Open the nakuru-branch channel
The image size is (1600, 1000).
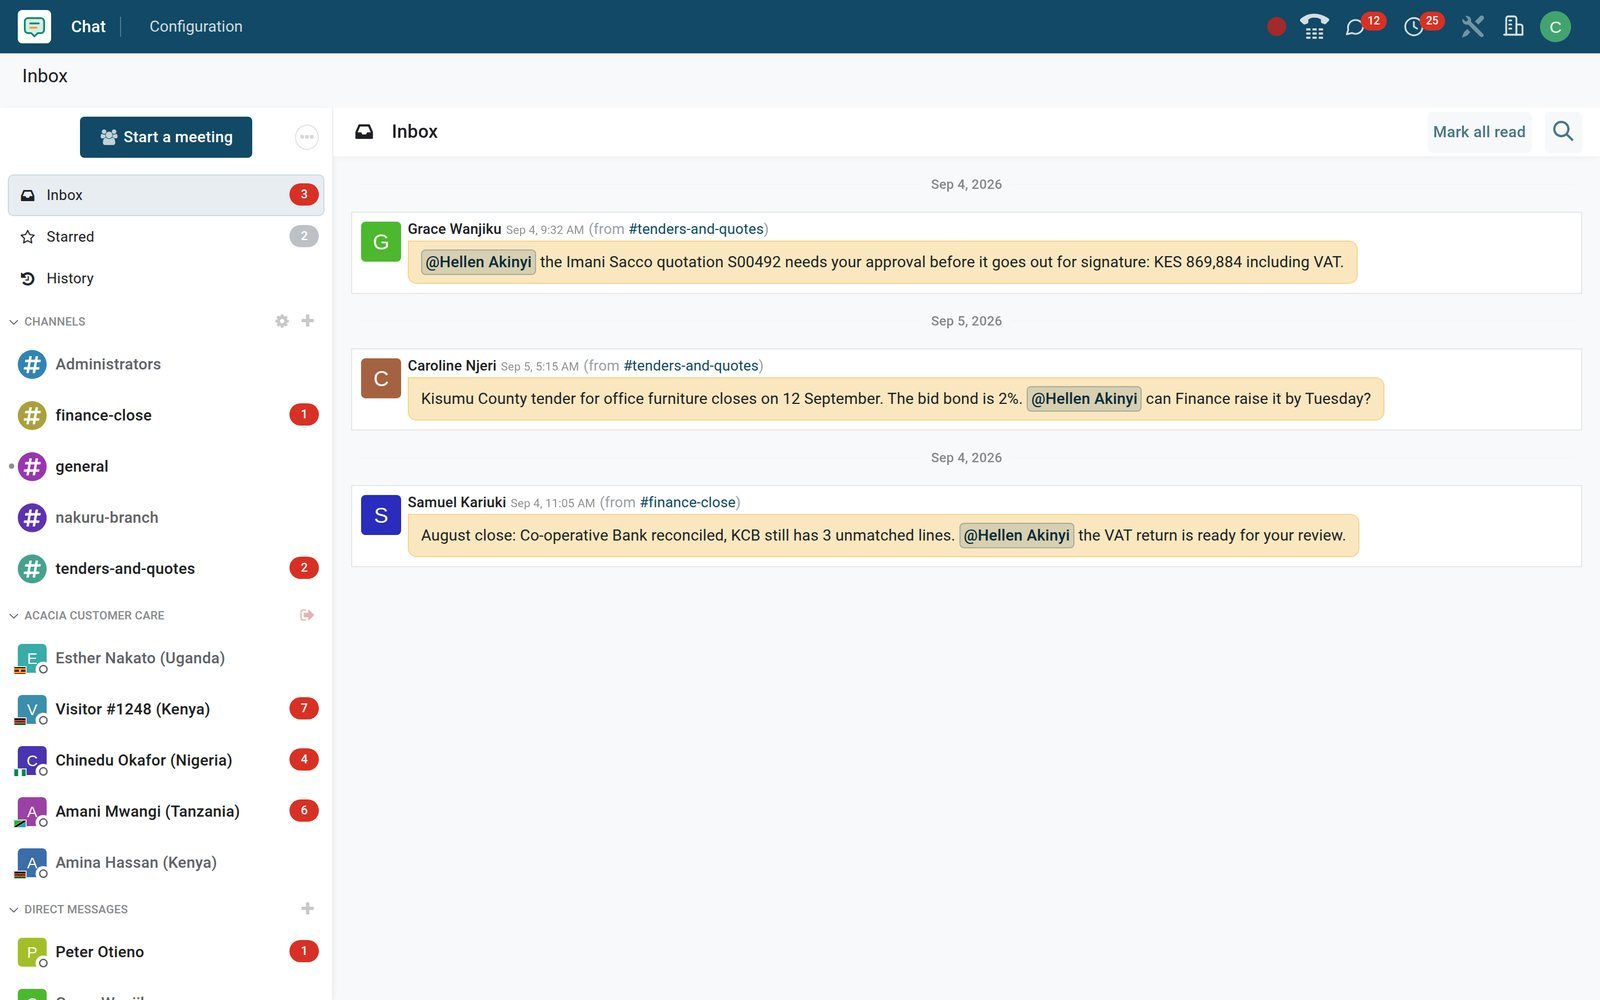point(166,518)
